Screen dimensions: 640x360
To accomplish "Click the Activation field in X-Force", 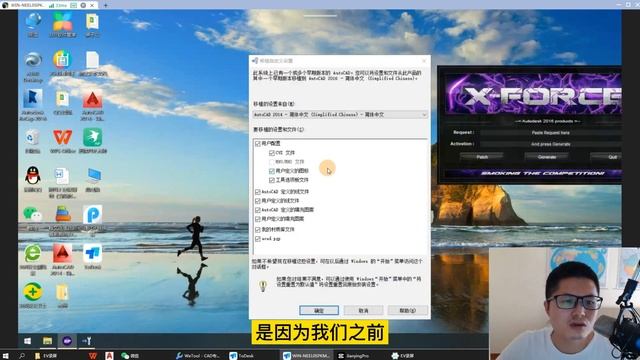I will [x=551, y=144].
